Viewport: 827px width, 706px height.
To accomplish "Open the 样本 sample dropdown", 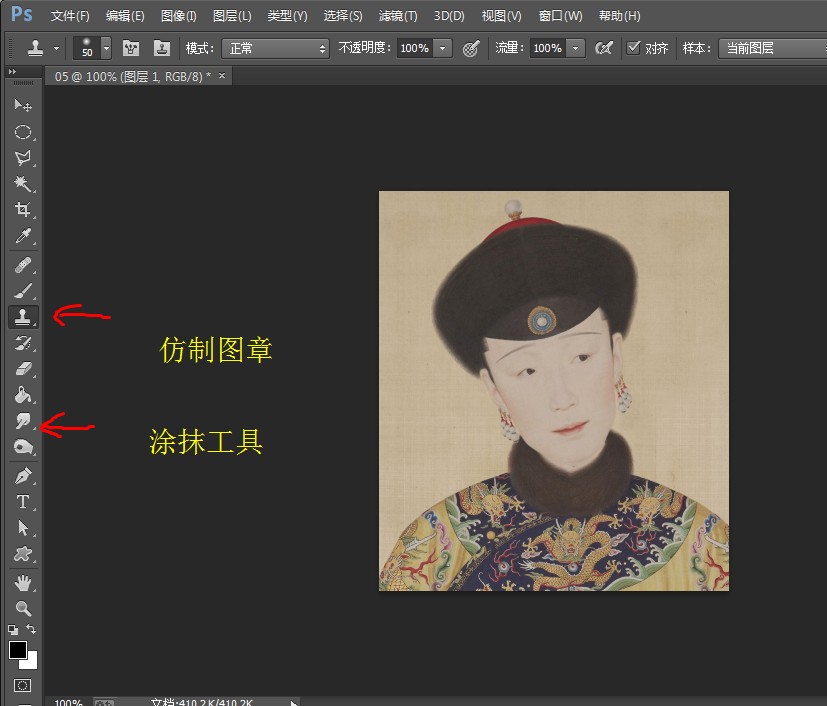I will point(773,49).
